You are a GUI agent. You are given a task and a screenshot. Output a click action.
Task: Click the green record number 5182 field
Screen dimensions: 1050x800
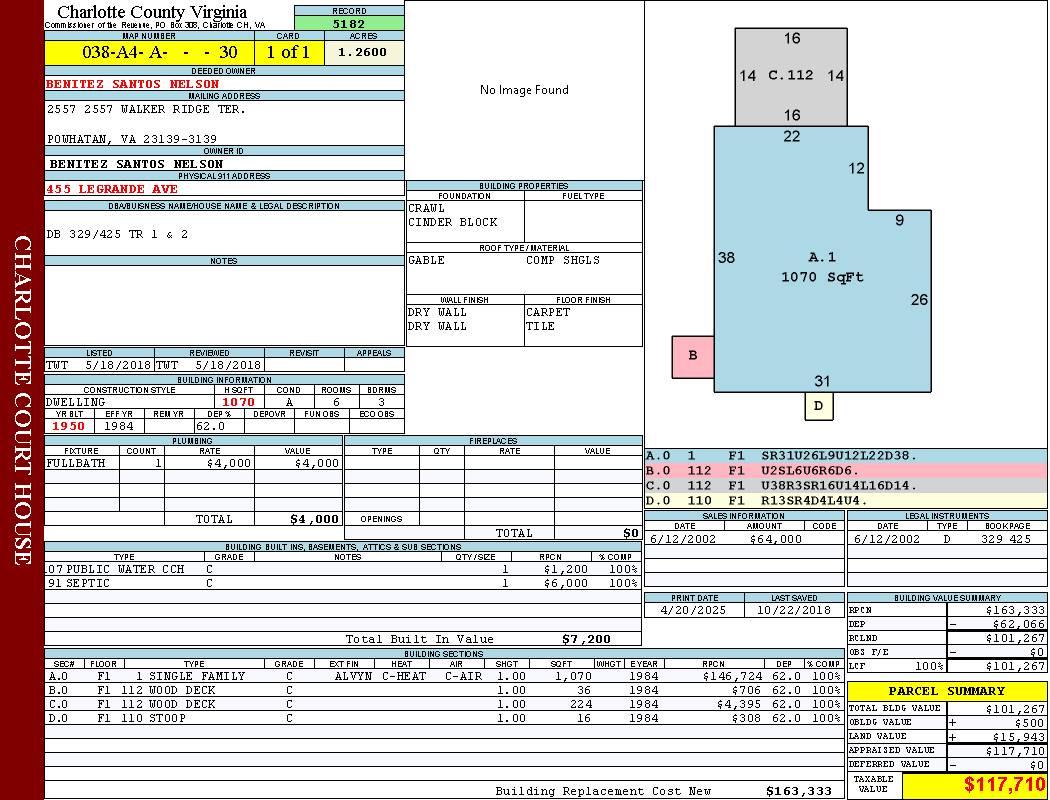point(349,23)
